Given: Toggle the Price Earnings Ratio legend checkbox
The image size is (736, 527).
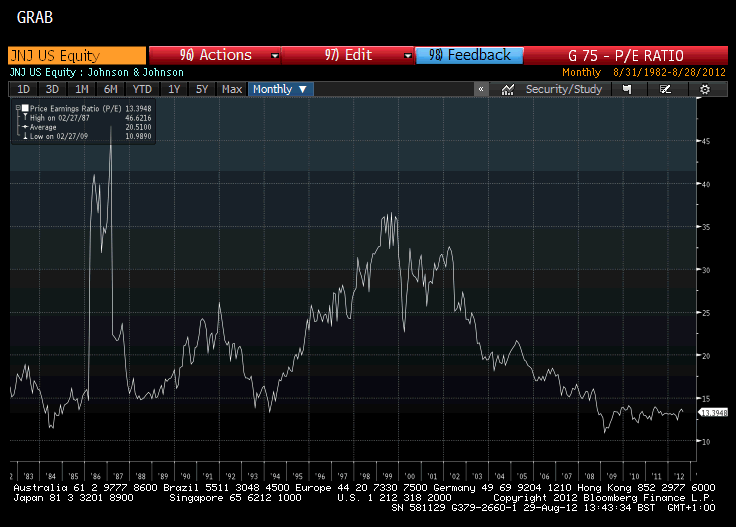Looking at the screenshot, I should click(25, 108).
